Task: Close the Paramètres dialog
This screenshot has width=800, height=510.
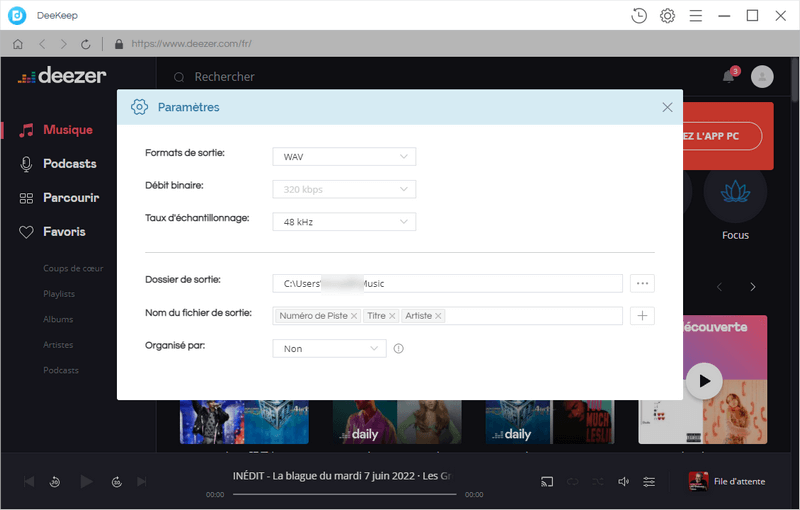Action: coord(667,107)
